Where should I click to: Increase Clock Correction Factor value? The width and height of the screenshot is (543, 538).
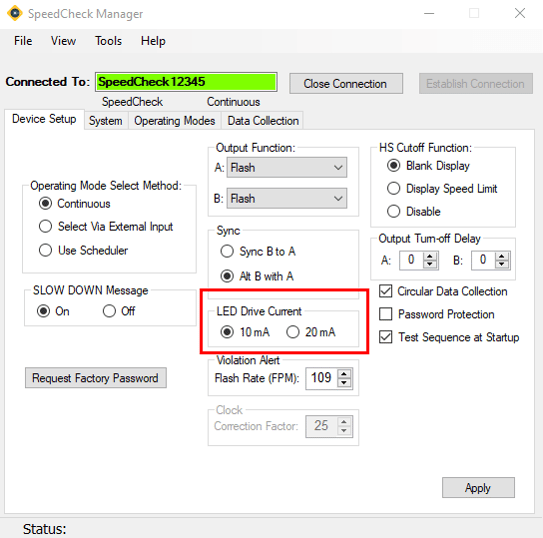pyautogui.click(x=344, y=422)
